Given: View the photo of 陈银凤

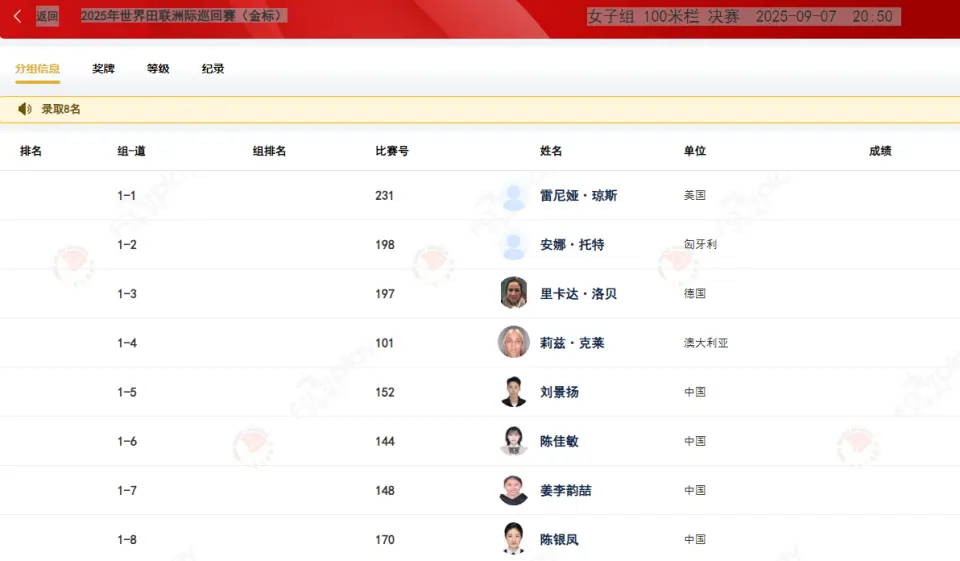Looking at the screenshot, I should click(x=514, y=539).
